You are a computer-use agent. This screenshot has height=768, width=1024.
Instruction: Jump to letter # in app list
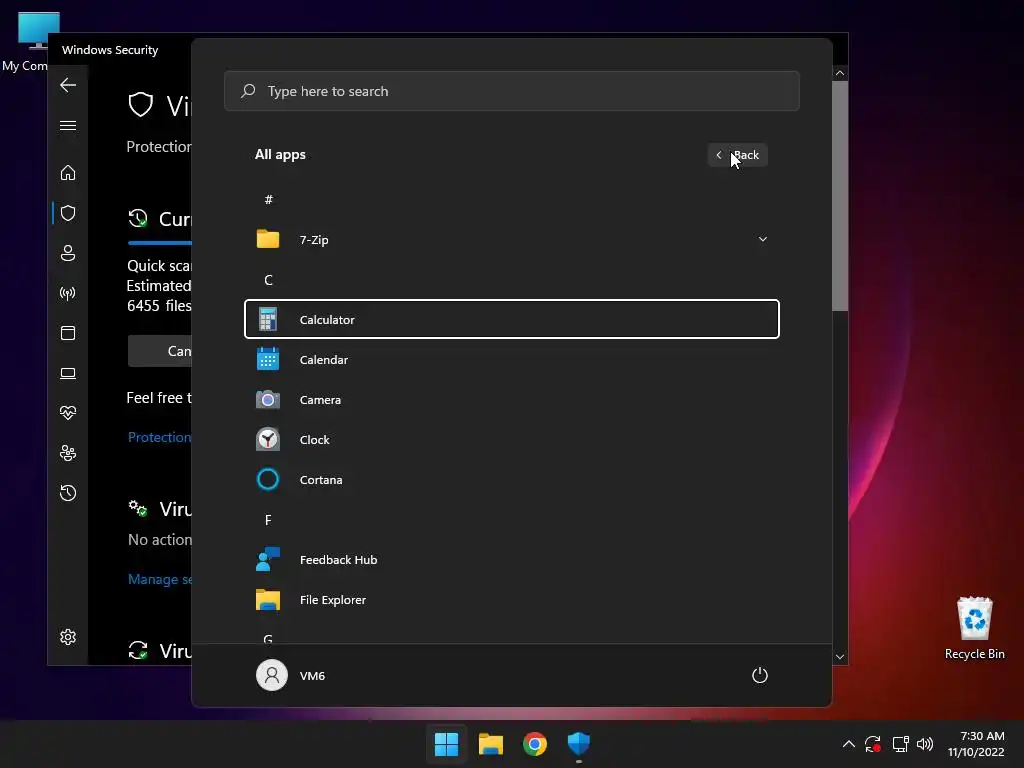coord(268,199)
